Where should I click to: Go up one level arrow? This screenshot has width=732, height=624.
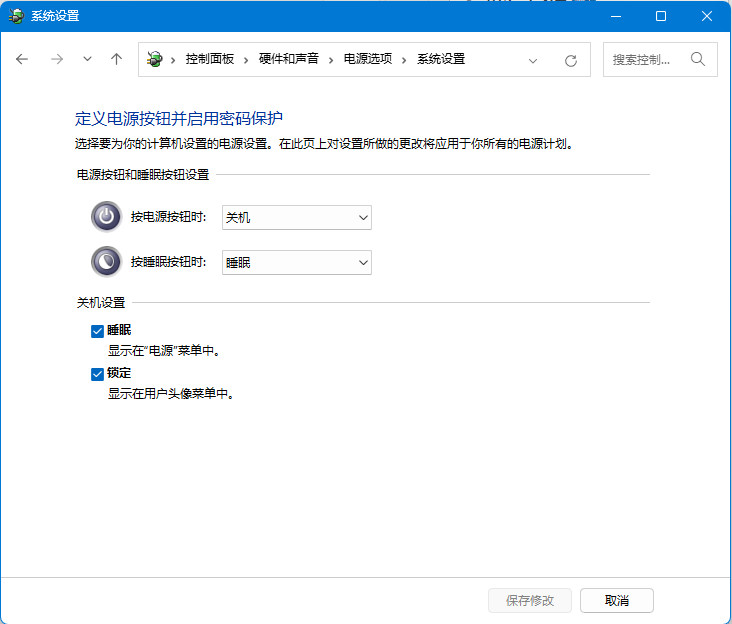pyautogui.click(x=116, y=59)
